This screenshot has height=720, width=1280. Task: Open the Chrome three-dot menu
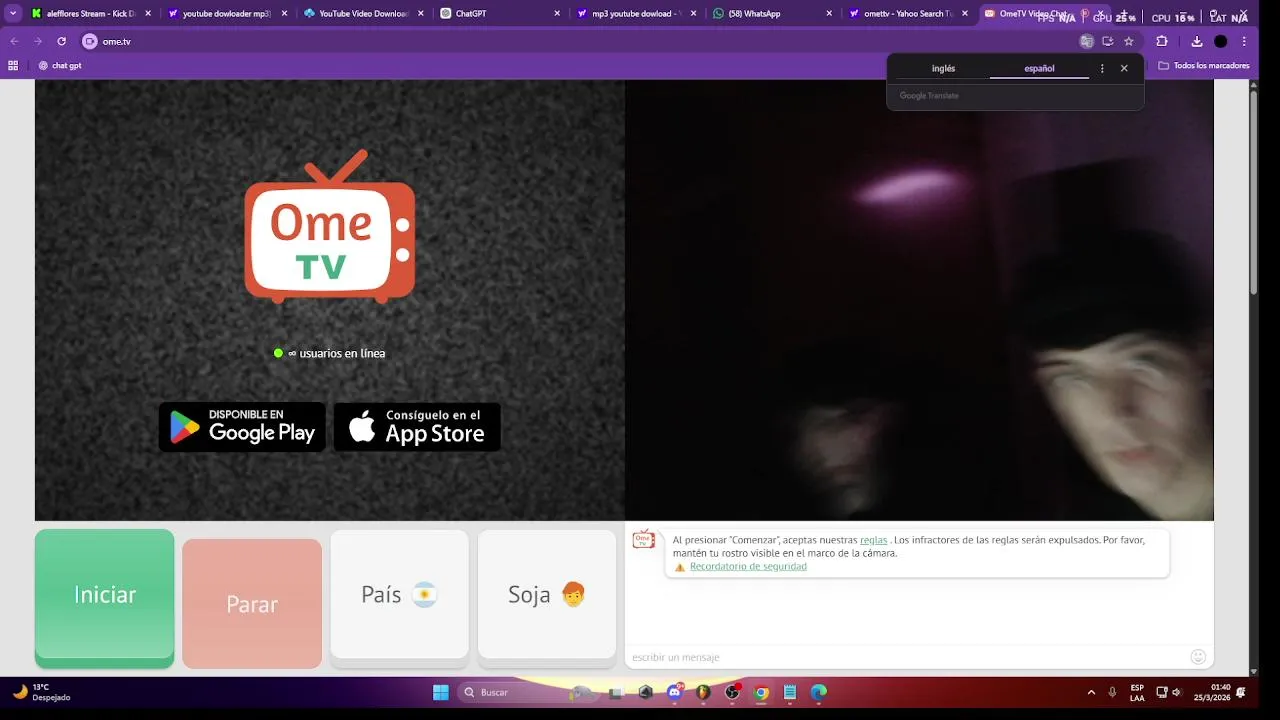coord(1244,41)
